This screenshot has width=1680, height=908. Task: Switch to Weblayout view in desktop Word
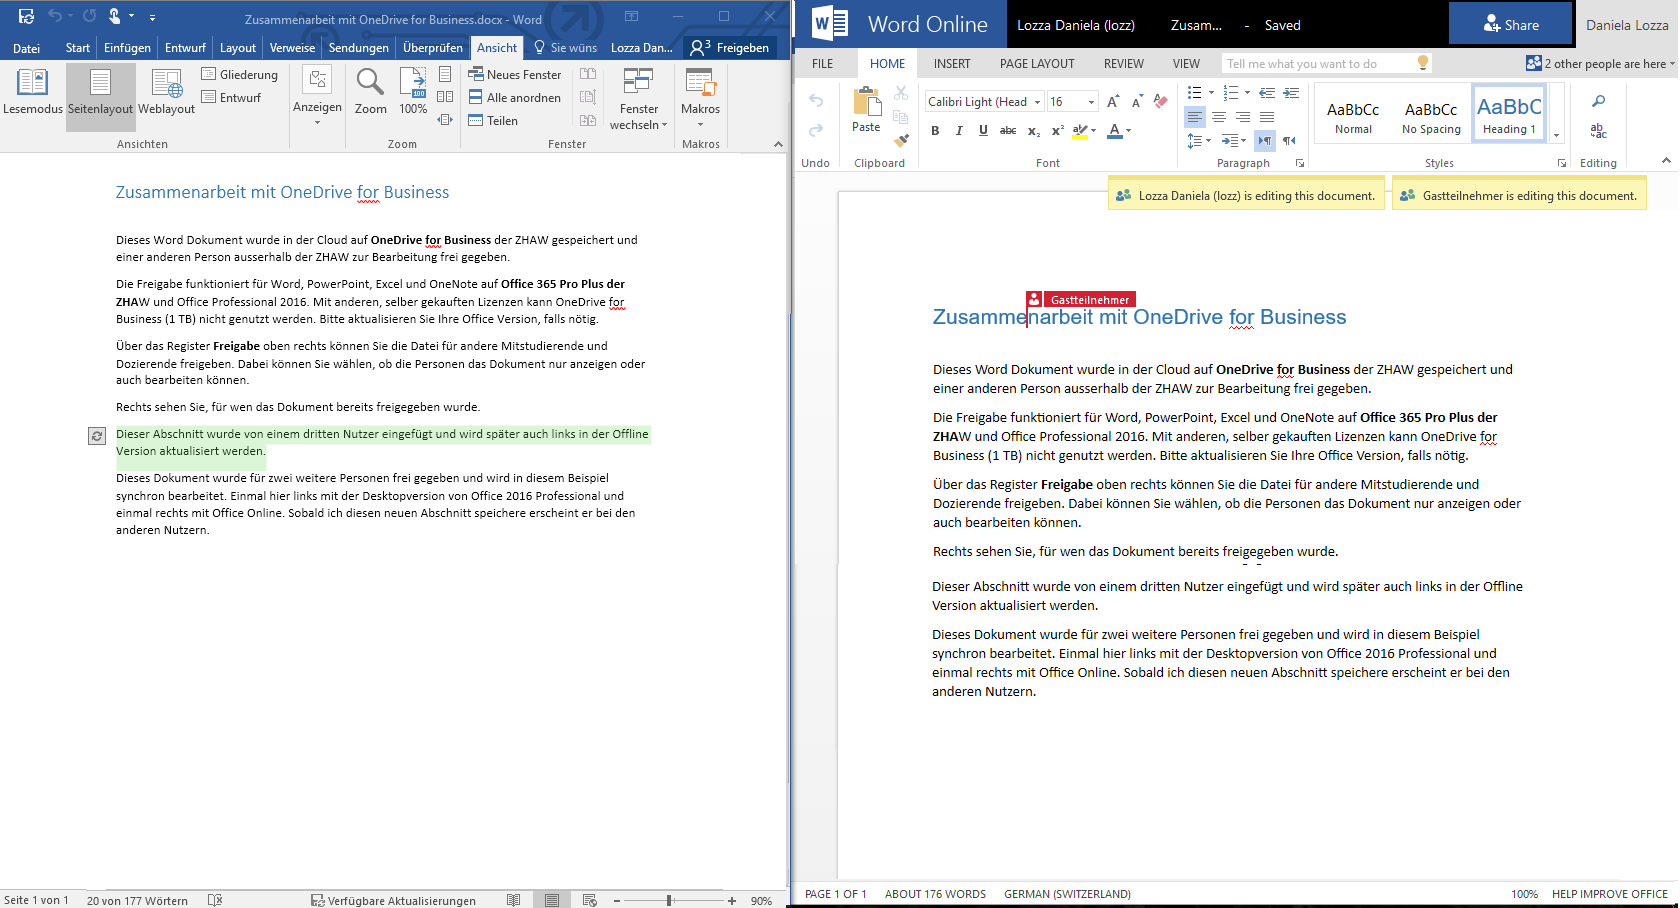166,92
